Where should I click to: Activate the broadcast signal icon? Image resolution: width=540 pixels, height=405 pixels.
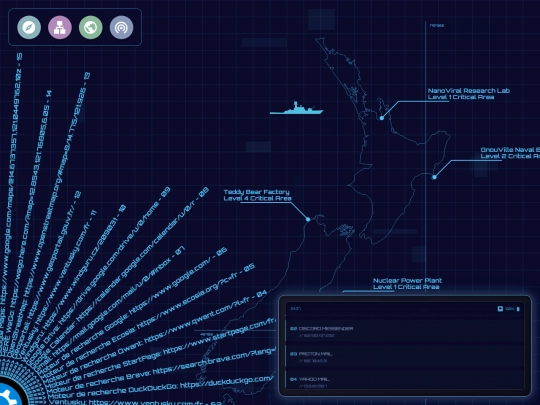click(x=121, y=27)
